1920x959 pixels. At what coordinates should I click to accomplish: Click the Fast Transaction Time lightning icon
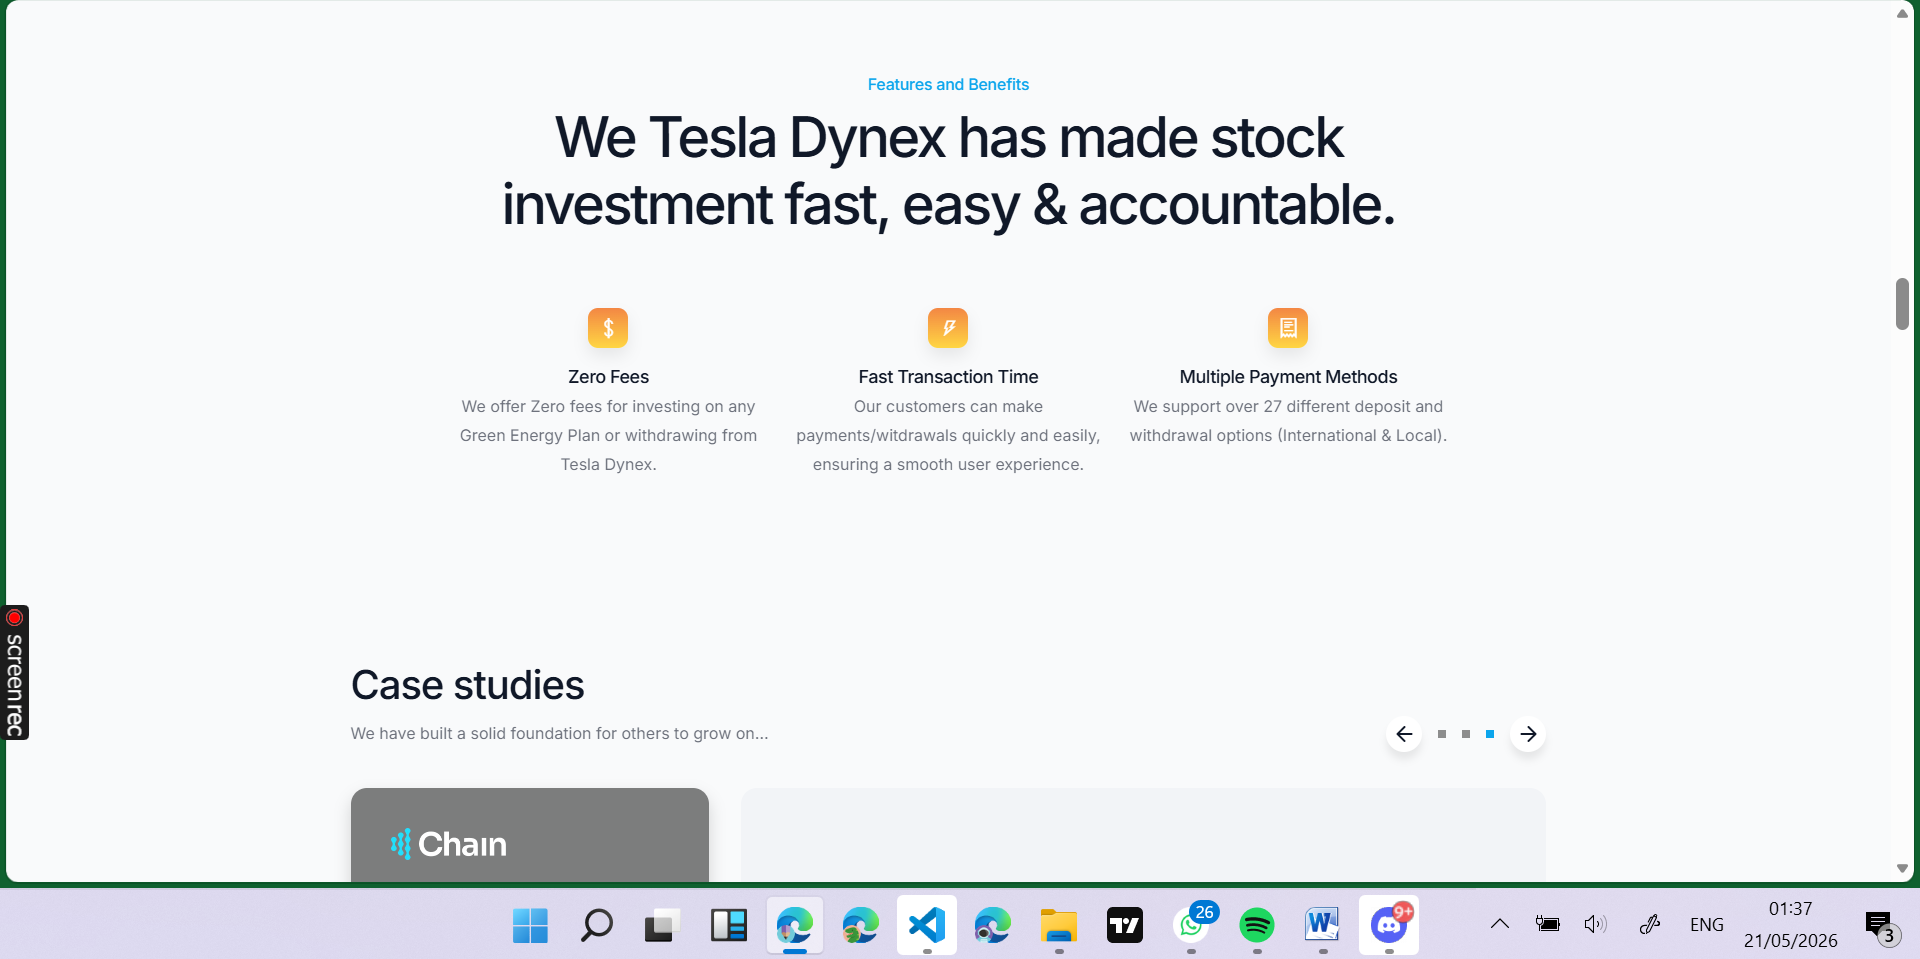(948, 328)
